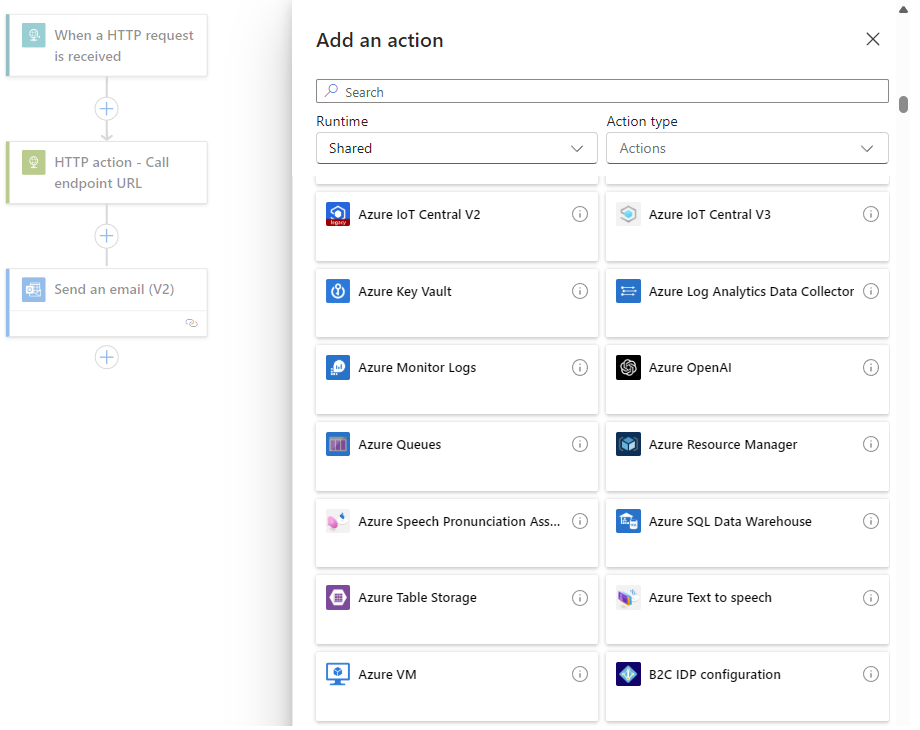Select the Azure Key Vault connector icon
This screenshot has height=730, width=920.
click(x=338, y=291)
